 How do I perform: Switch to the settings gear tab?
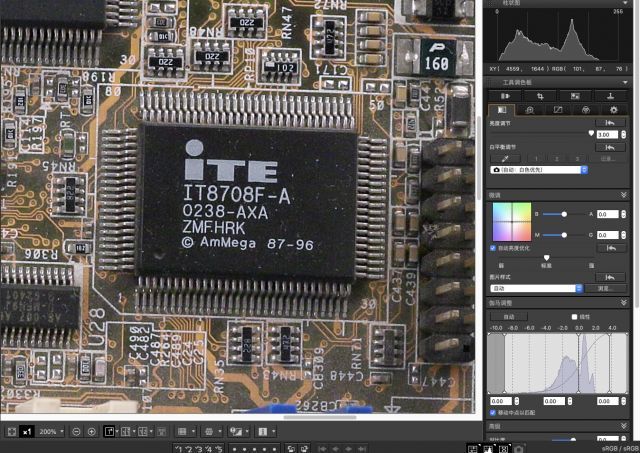[x=613, y=110]
